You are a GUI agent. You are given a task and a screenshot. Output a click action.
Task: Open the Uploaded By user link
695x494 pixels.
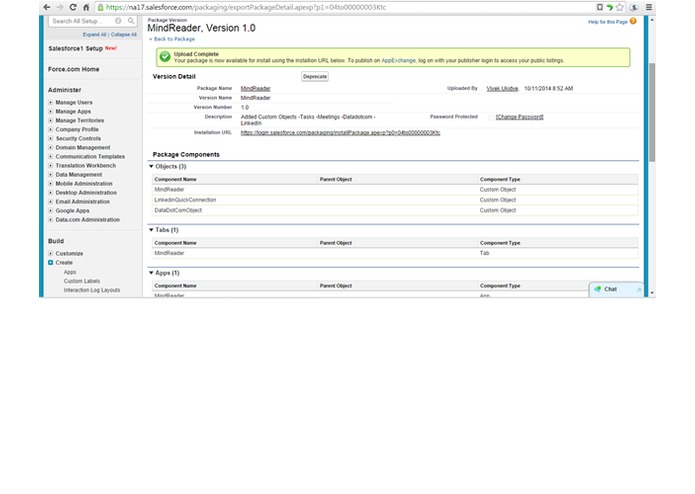502,89
